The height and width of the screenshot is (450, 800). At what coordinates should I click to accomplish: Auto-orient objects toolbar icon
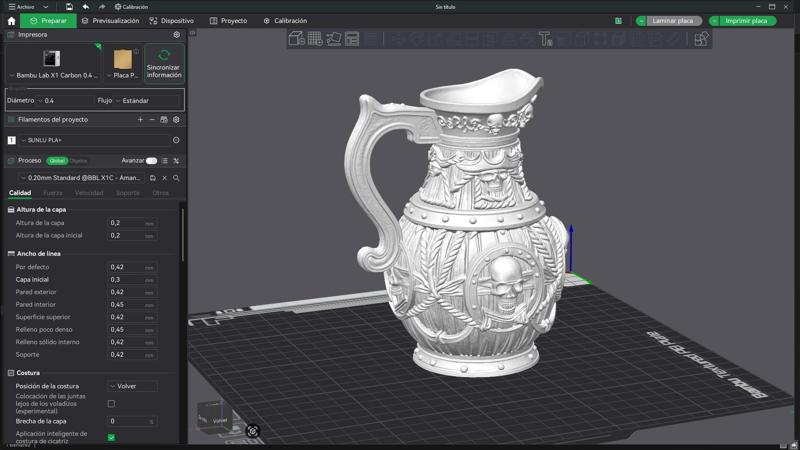coord(334,39)
